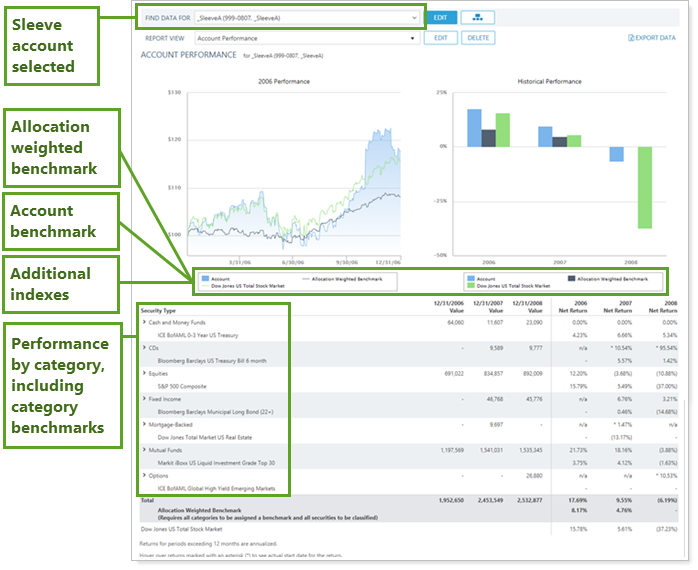This screenshot has width=698, height=570.
Task: Click the account hierarchy tree icon button
Action: (x=477, y=17)
